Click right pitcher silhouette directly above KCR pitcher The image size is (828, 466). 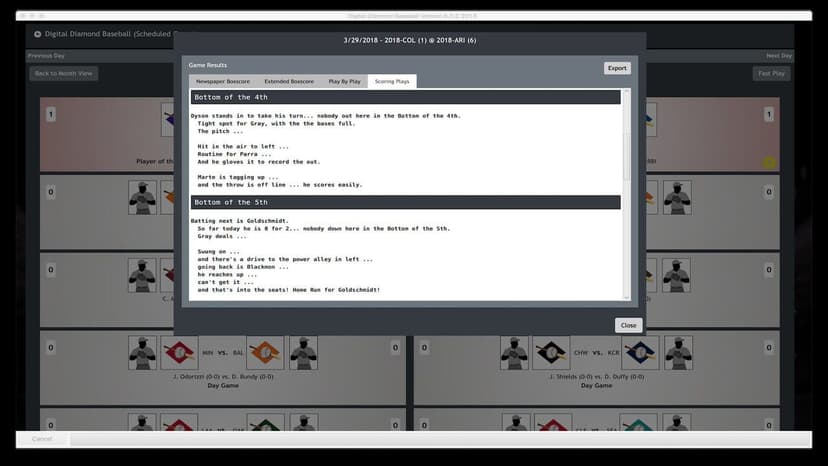coord(676,275)
